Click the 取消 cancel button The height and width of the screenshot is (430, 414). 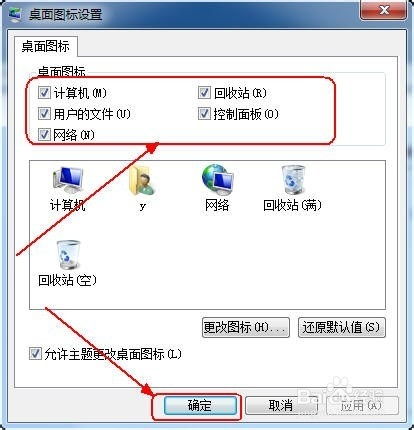(x=281, y=405)
